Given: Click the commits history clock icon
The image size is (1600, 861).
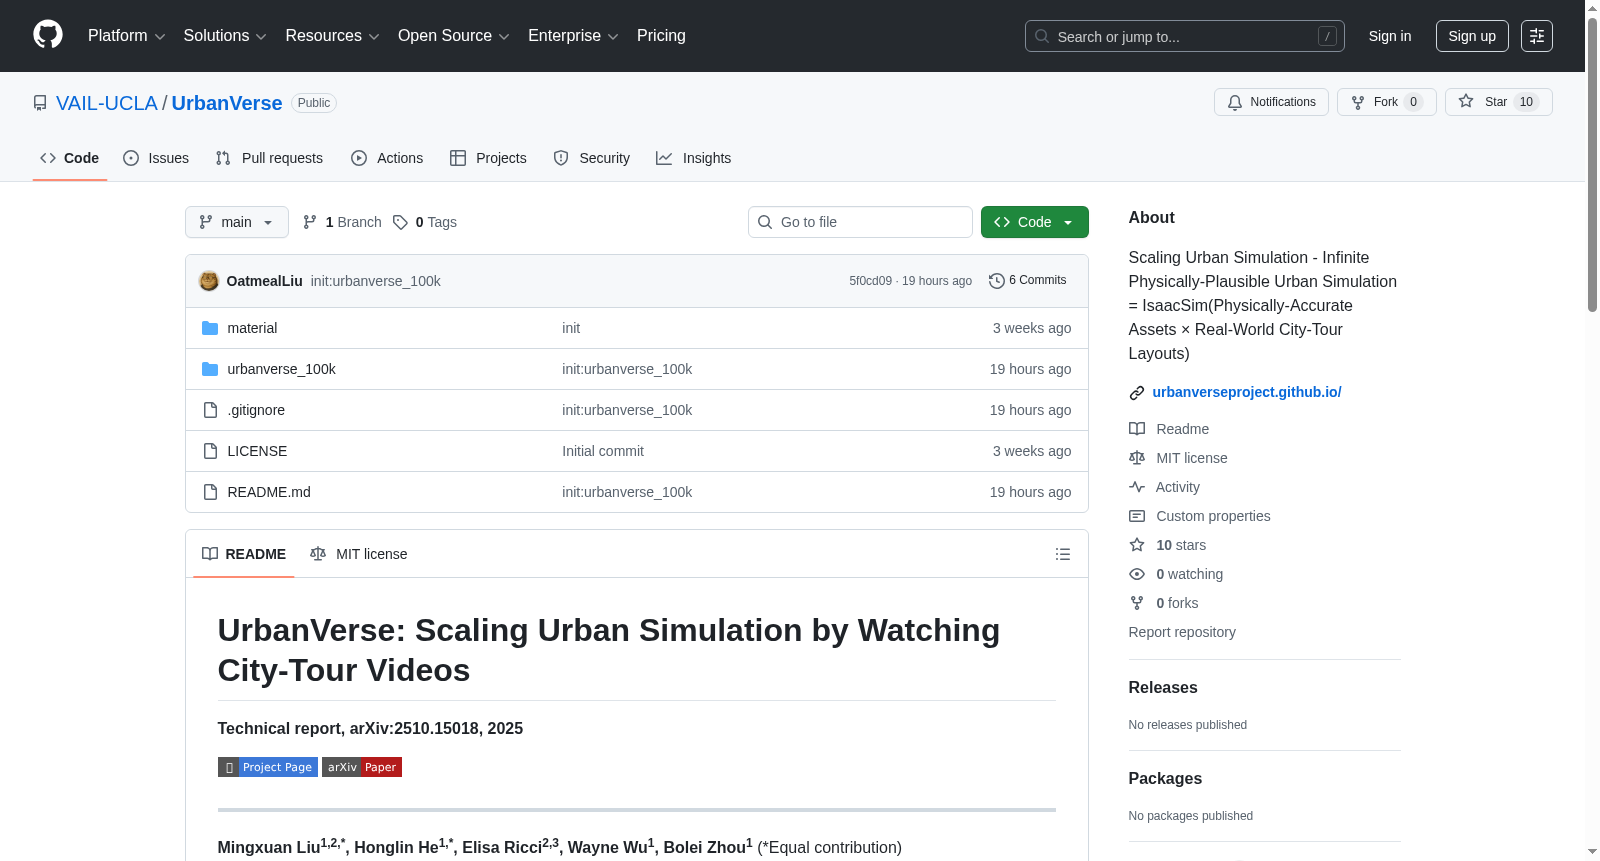Looking at the screenshot, I should [x=996, y=281].
